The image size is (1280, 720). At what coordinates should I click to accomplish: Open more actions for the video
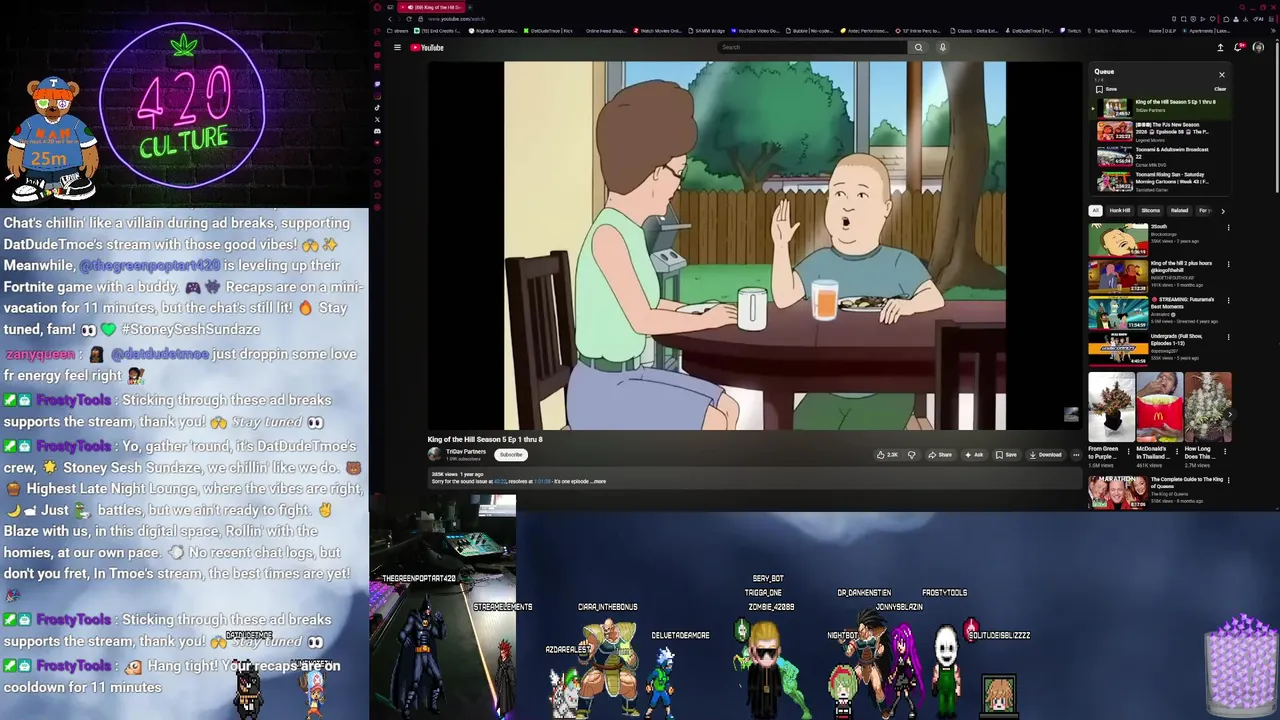click(x=1076, y=455)
